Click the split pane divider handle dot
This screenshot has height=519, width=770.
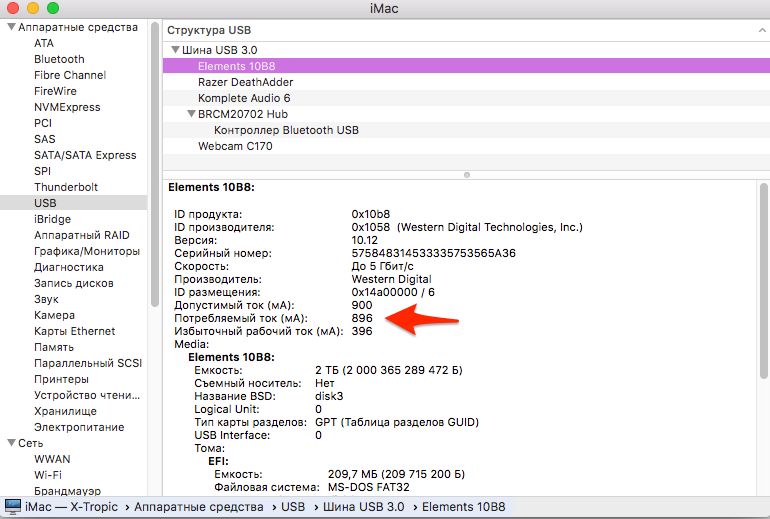click(x=467, y=175)
